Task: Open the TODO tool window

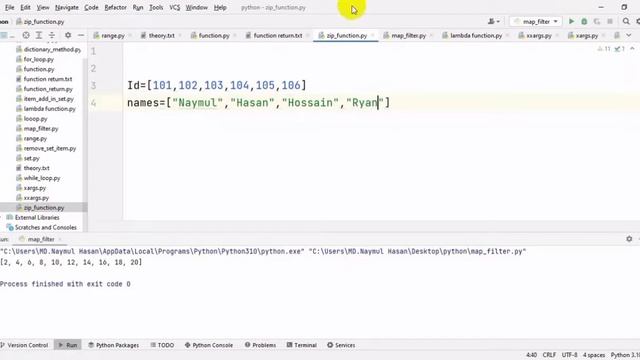Action: click(162, 345)
